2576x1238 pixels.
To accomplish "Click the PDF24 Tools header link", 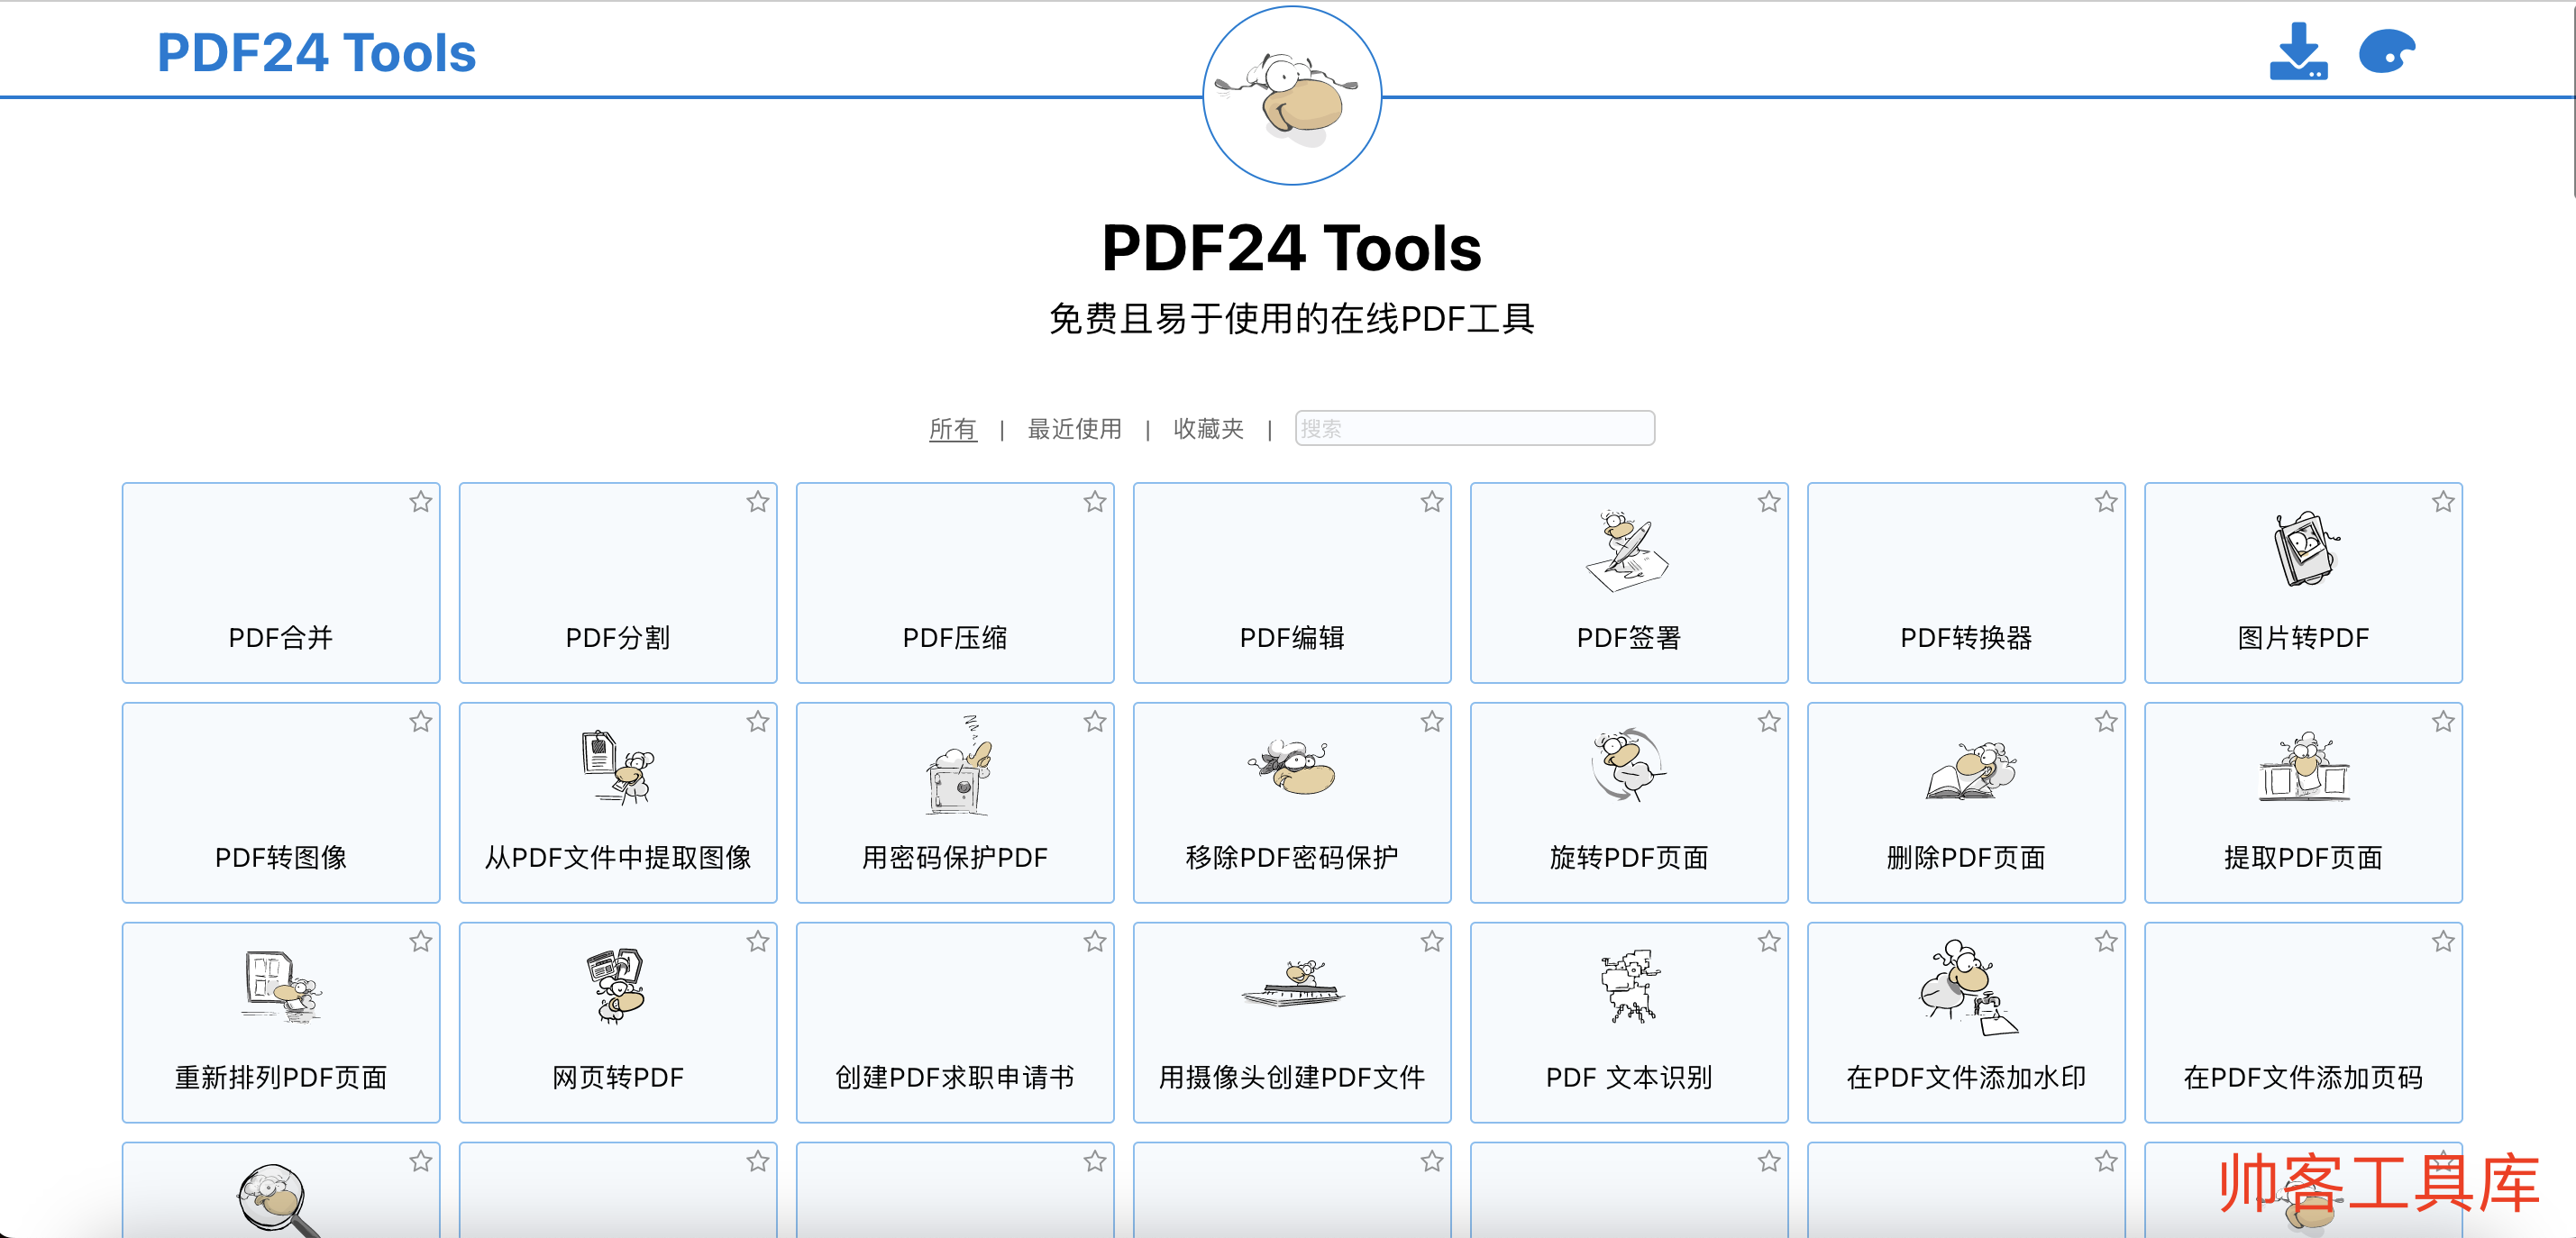I will tap(316, 52).
